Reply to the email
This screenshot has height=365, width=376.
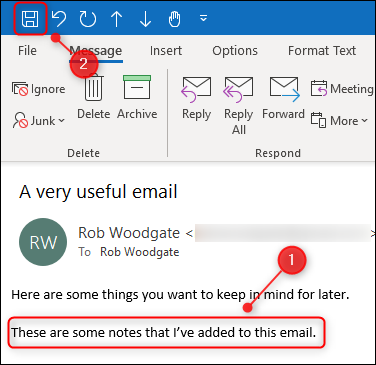coord(196,99)
